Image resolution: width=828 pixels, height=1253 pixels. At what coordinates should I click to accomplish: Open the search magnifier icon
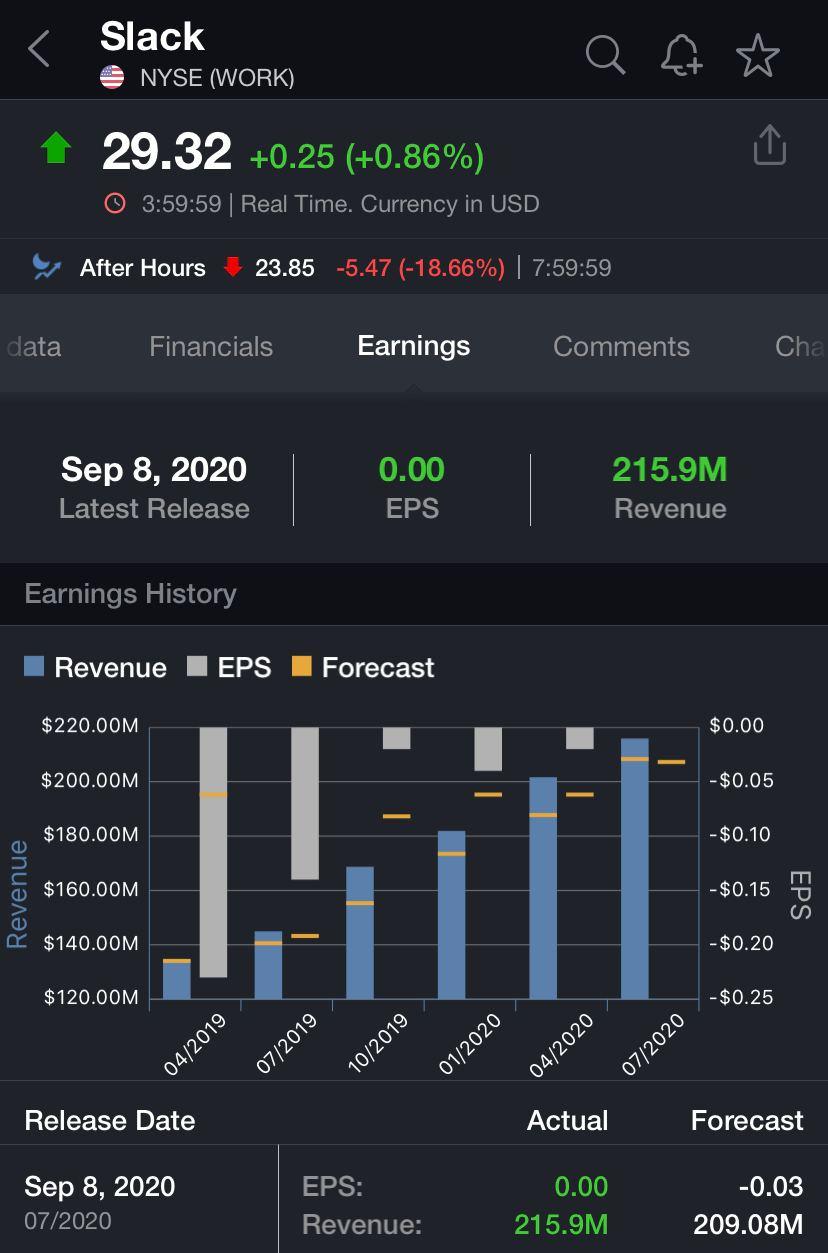point(605,54)
